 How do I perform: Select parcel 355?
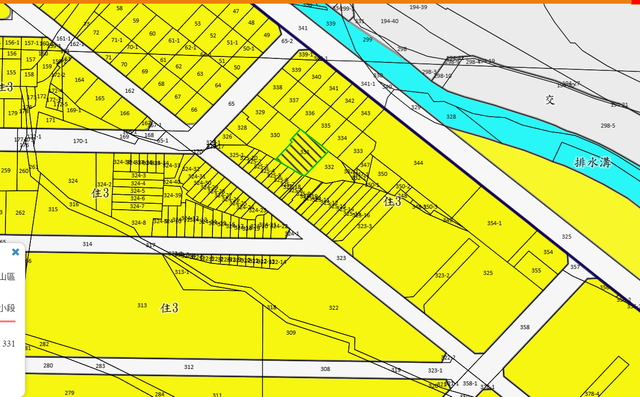(x=536, y=271)
